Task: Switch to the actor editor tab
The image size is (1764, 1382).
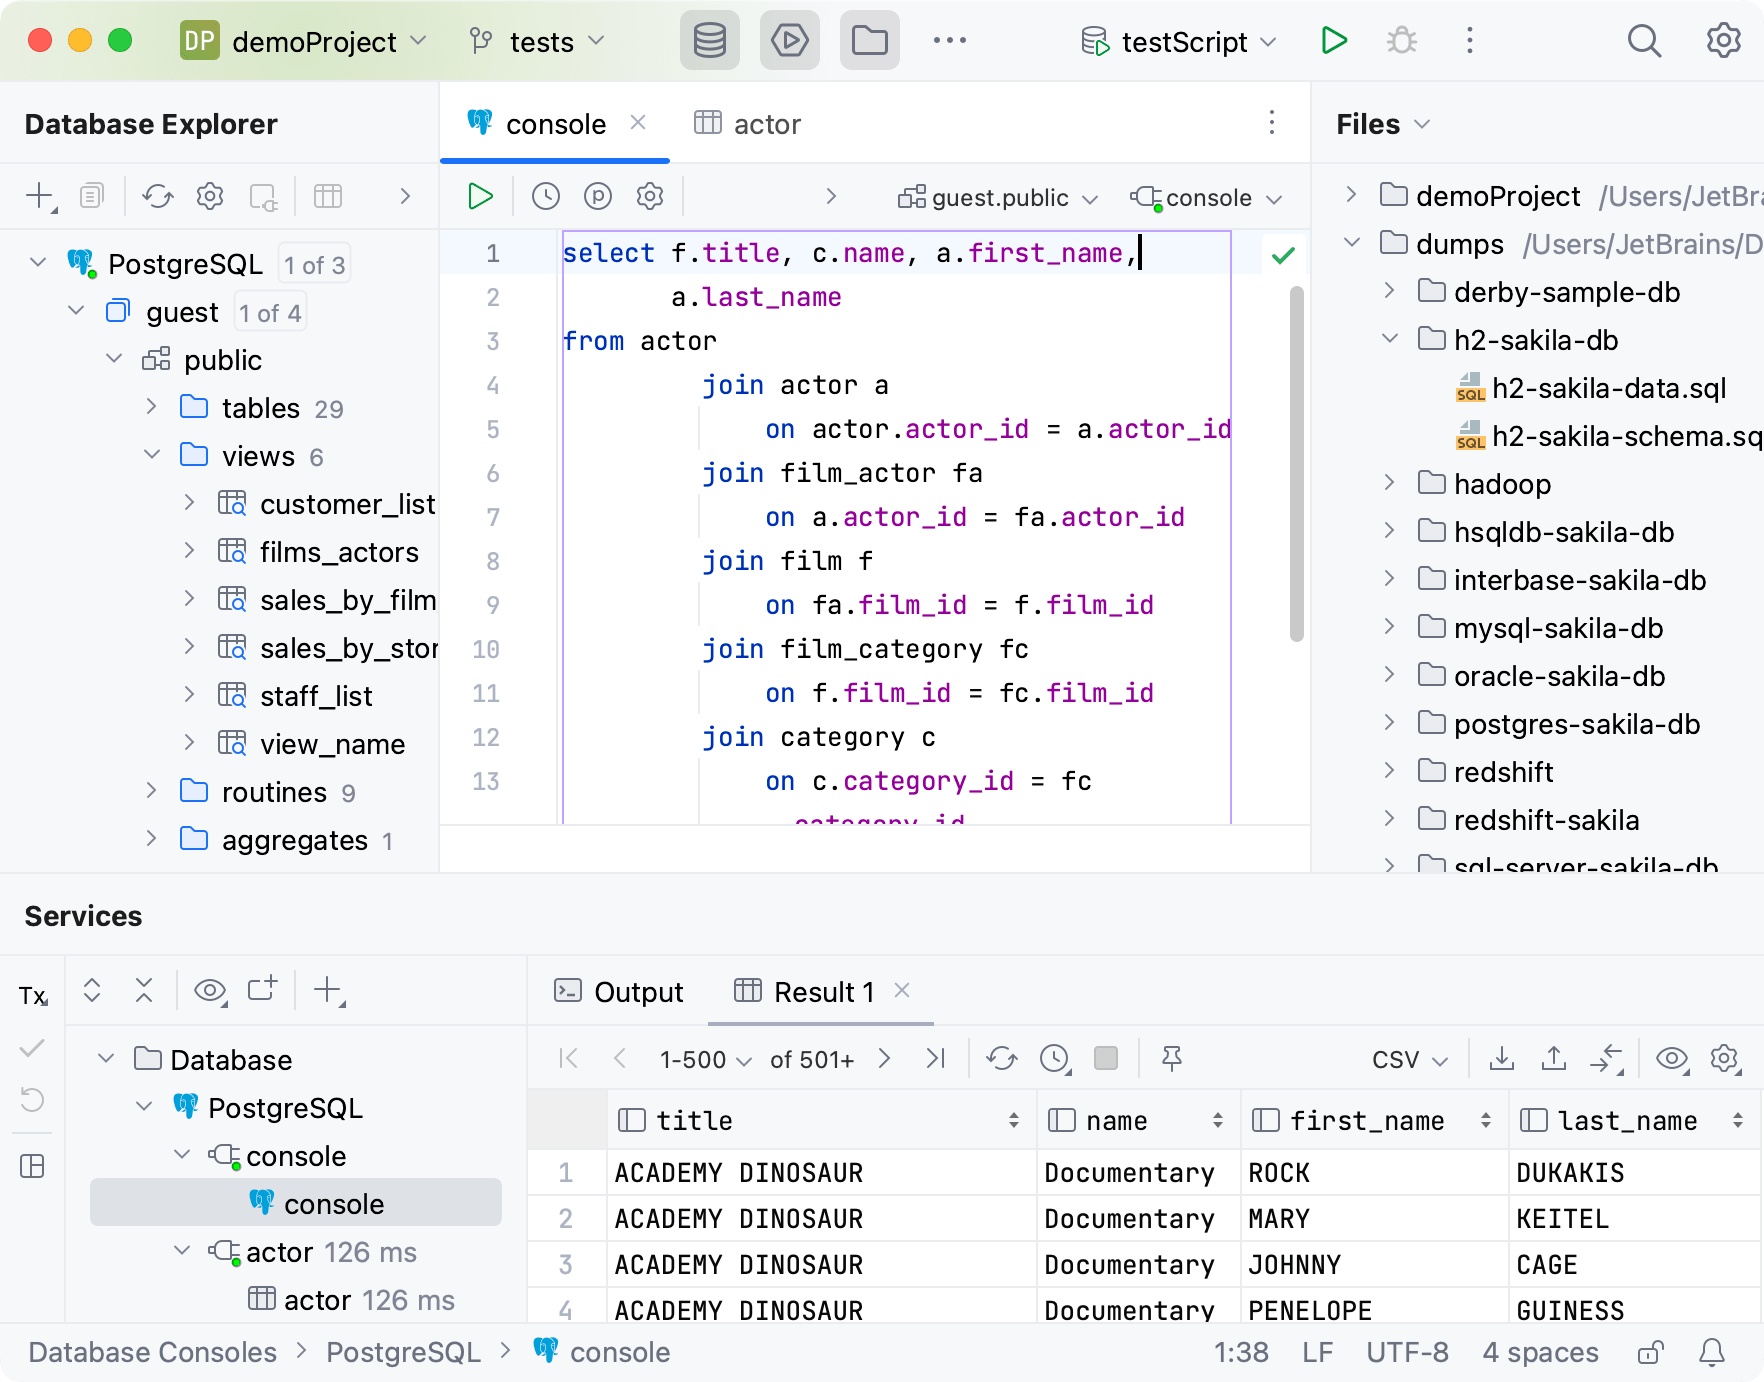Action: pos(748,124)
